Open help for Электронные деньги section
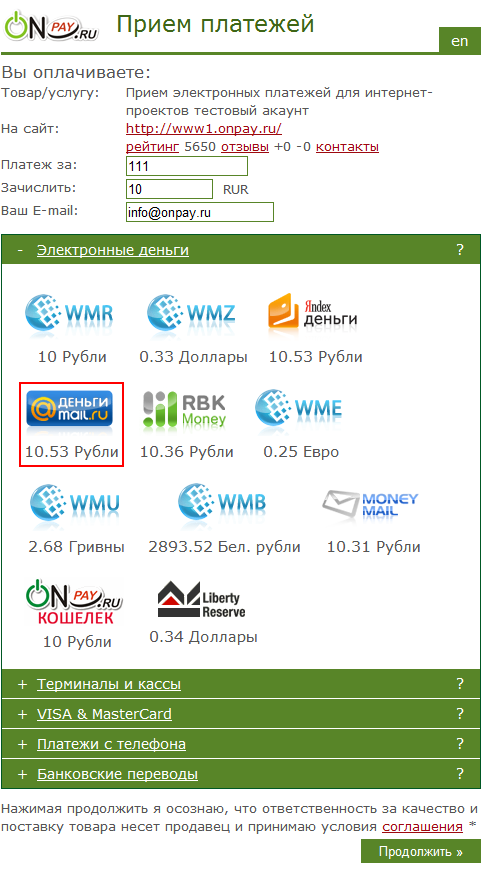This screenshot has width=486, height=871. click(460, 250)
